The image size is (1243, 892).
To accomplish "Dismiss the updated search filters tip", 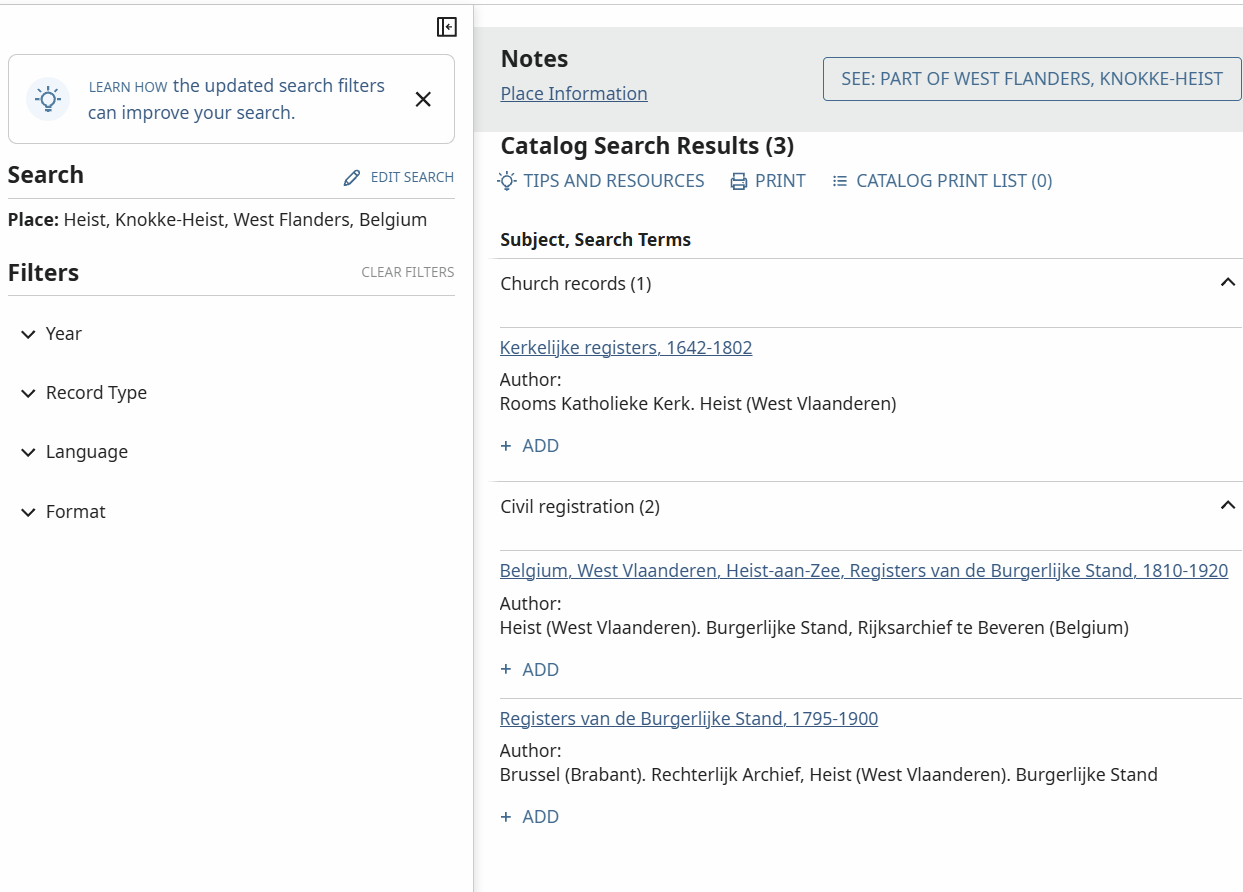I will pyautogui.click(x=423, y=99).
